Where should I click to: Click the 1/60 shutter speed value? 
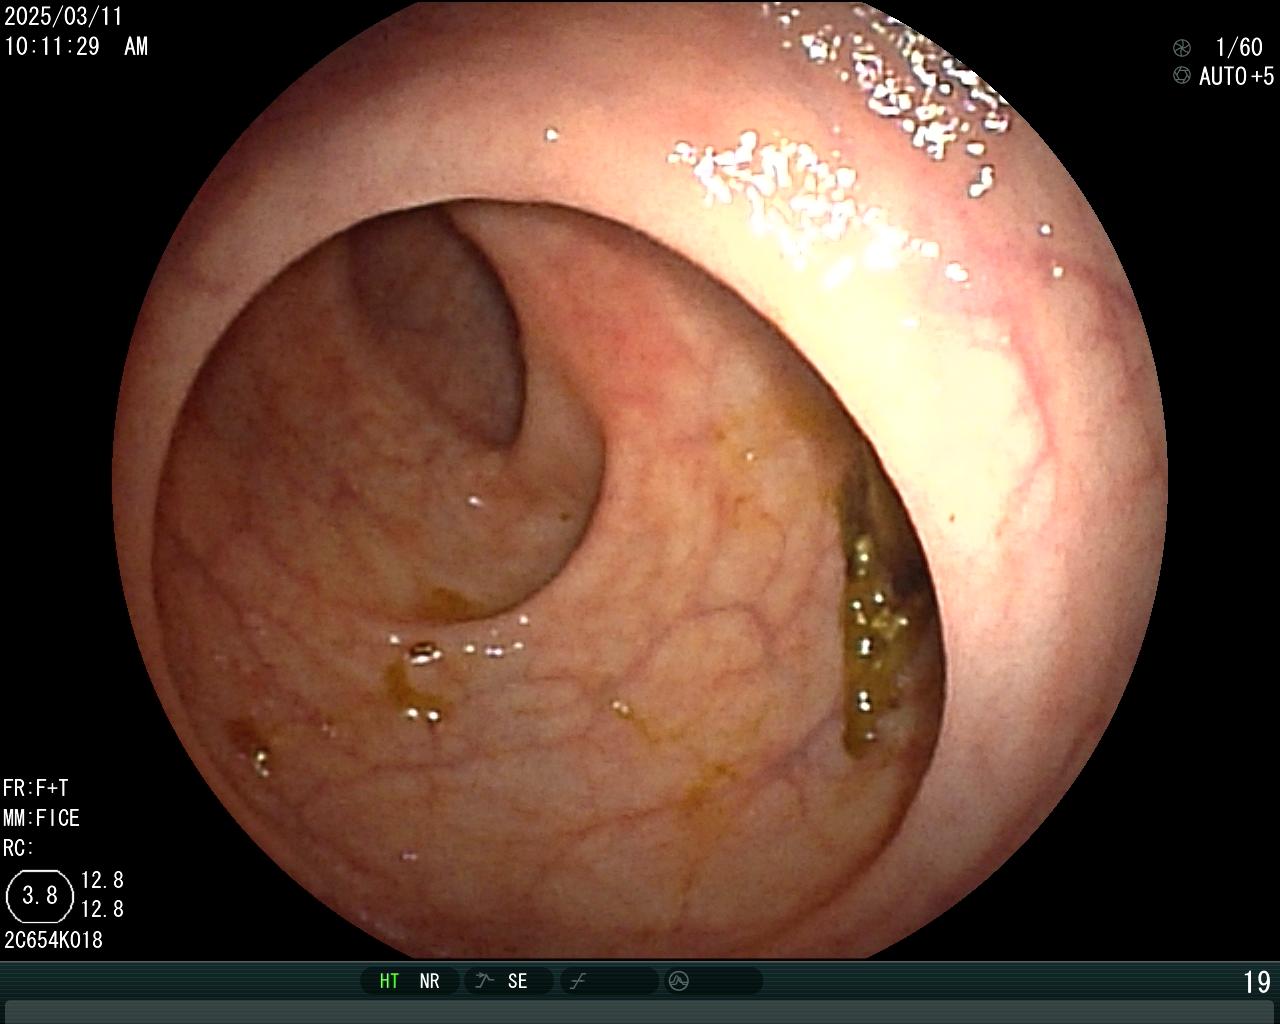point(1239,47)
